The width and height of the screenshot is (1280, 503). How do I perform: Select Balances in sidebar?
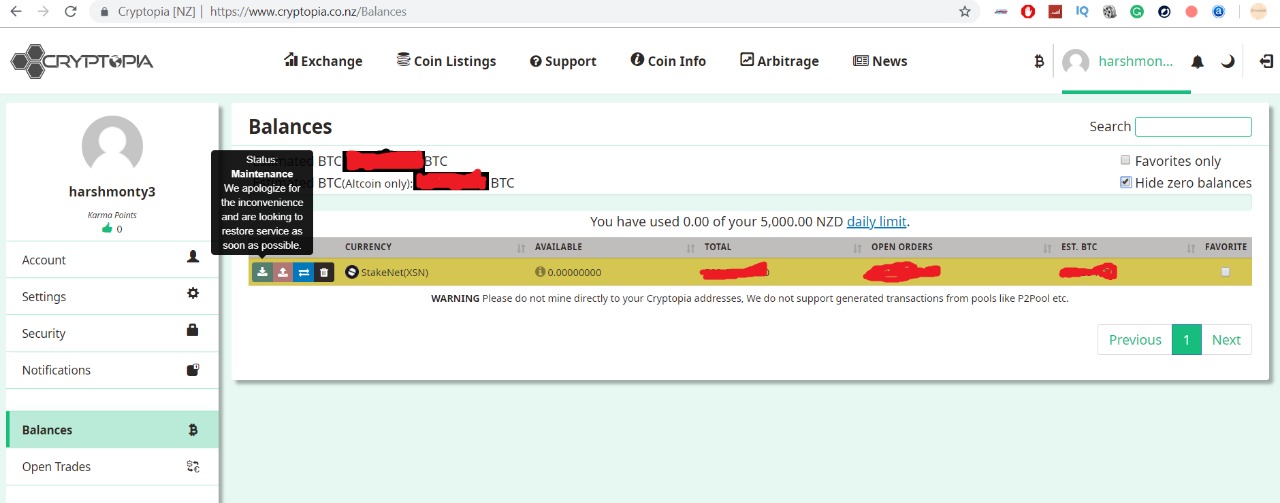click(x=111, y=430)
